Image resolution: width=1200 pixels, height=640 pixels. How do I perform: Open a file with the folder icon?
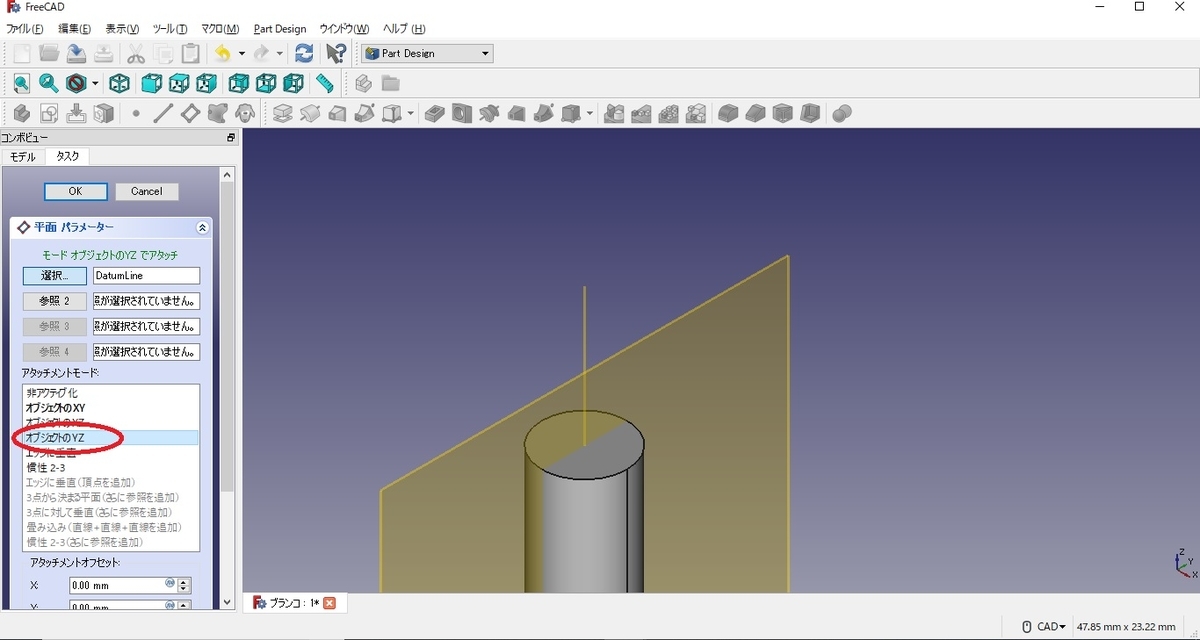48,53
